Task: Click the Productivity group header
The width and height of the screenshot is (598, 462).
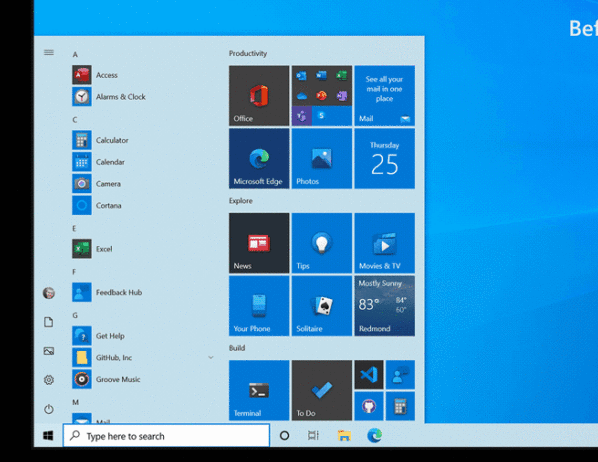Action: pyautogui.click(x=248, y=53)
